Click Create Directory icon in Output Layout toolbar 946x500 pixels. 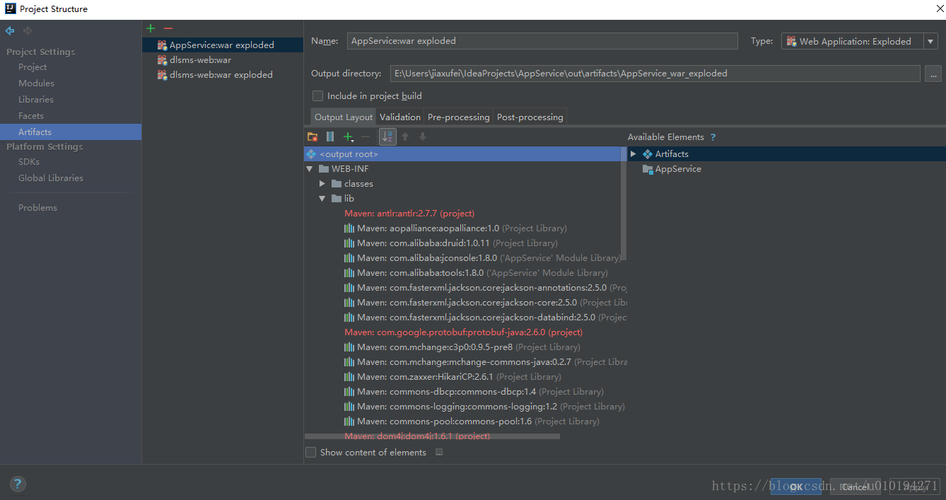point(312,137)
